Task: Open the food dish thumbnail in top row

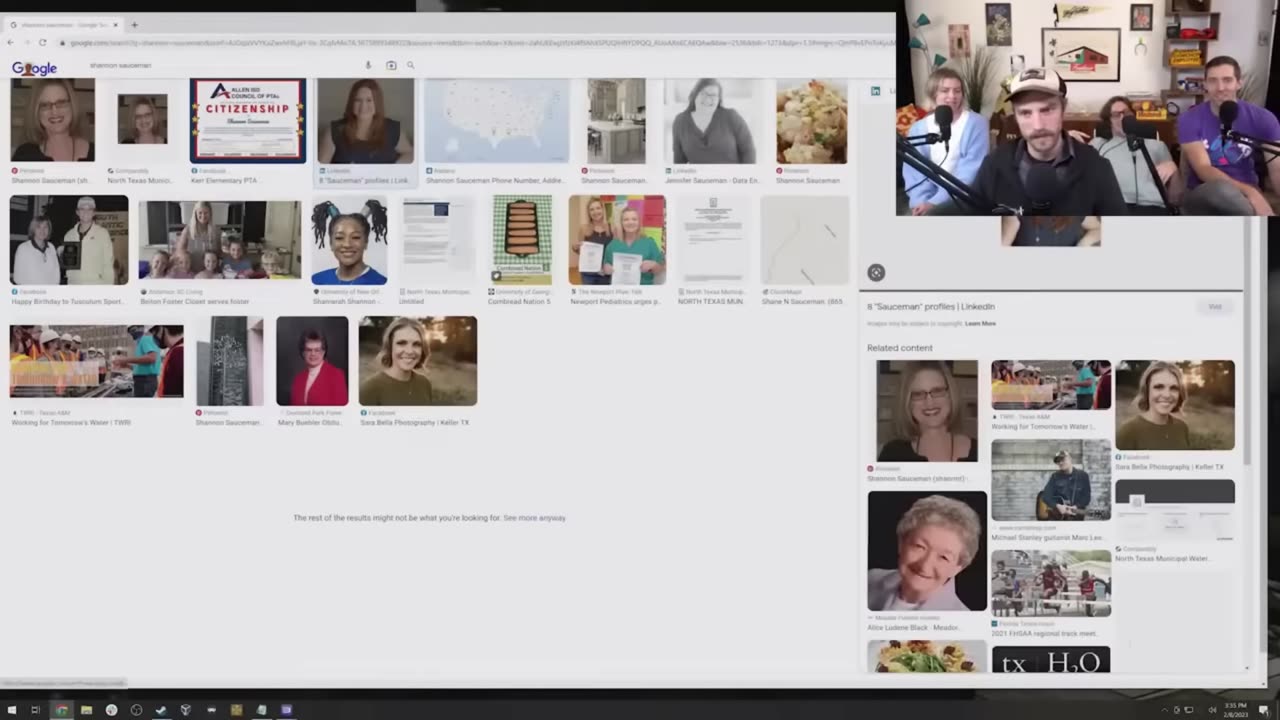Action: point(811,121)
